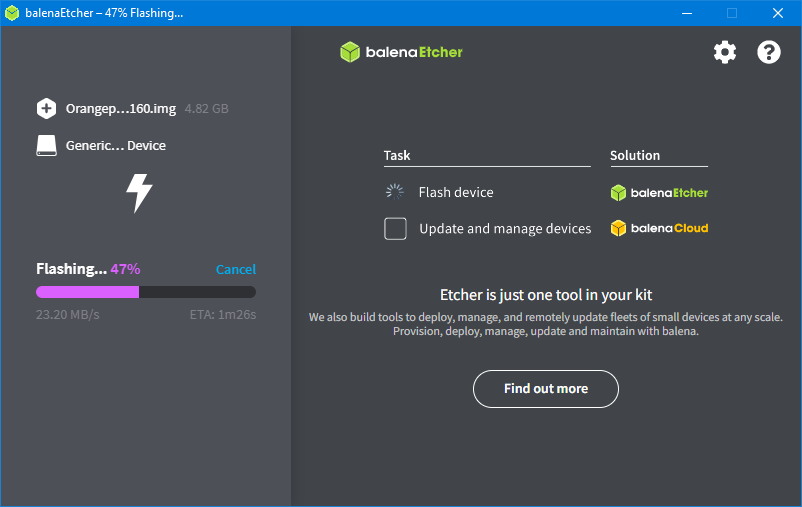Click the spinner next to Flash device

[x=396, y=192]
